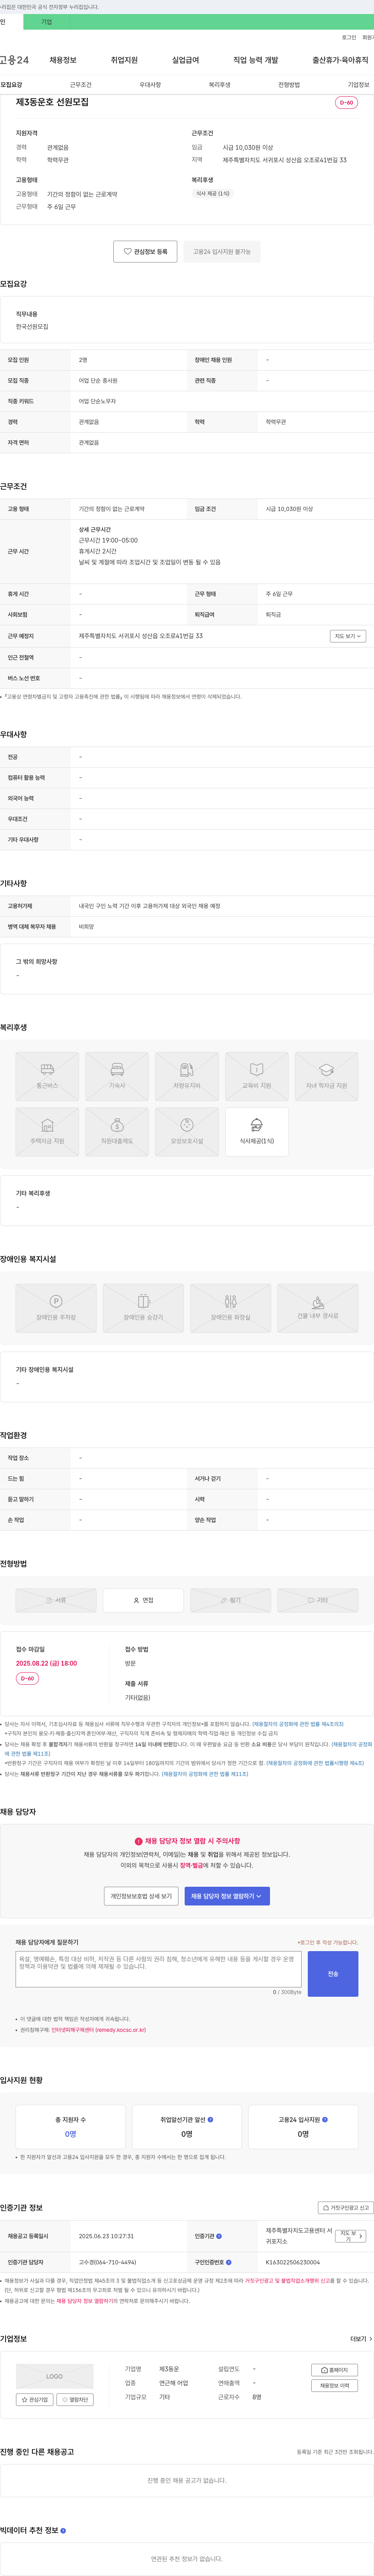Open the 취업지원 menu
This screenshot has width=374, height=2576.
click(124, 60)
